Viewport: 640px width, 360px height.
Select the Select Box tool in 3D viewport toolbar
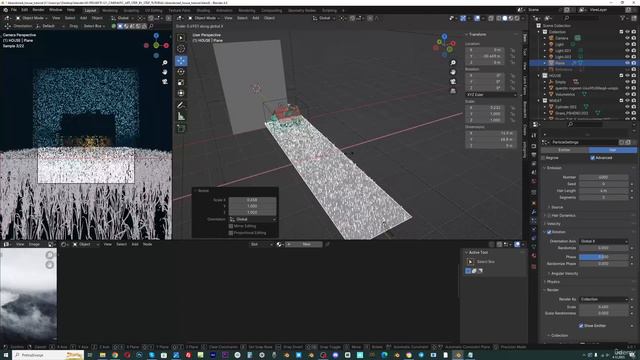[x=181, y=38]
